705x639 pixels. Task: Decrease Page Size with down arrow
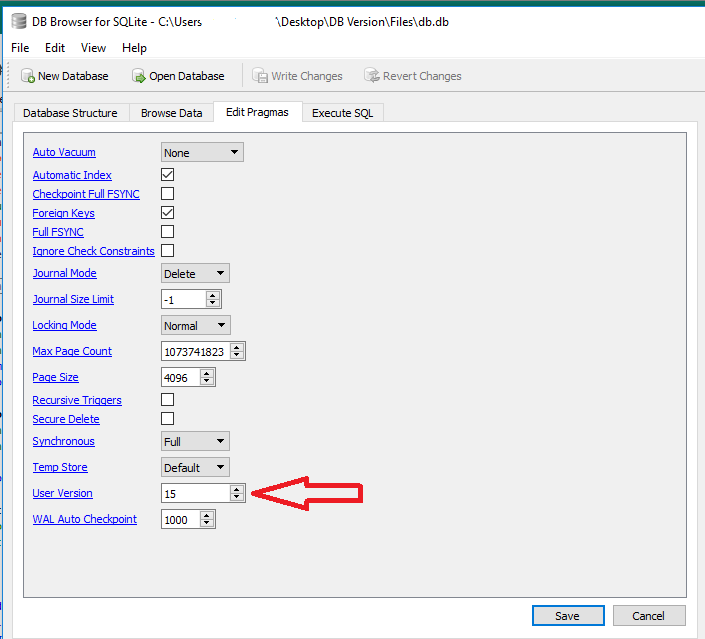[207, 382]
